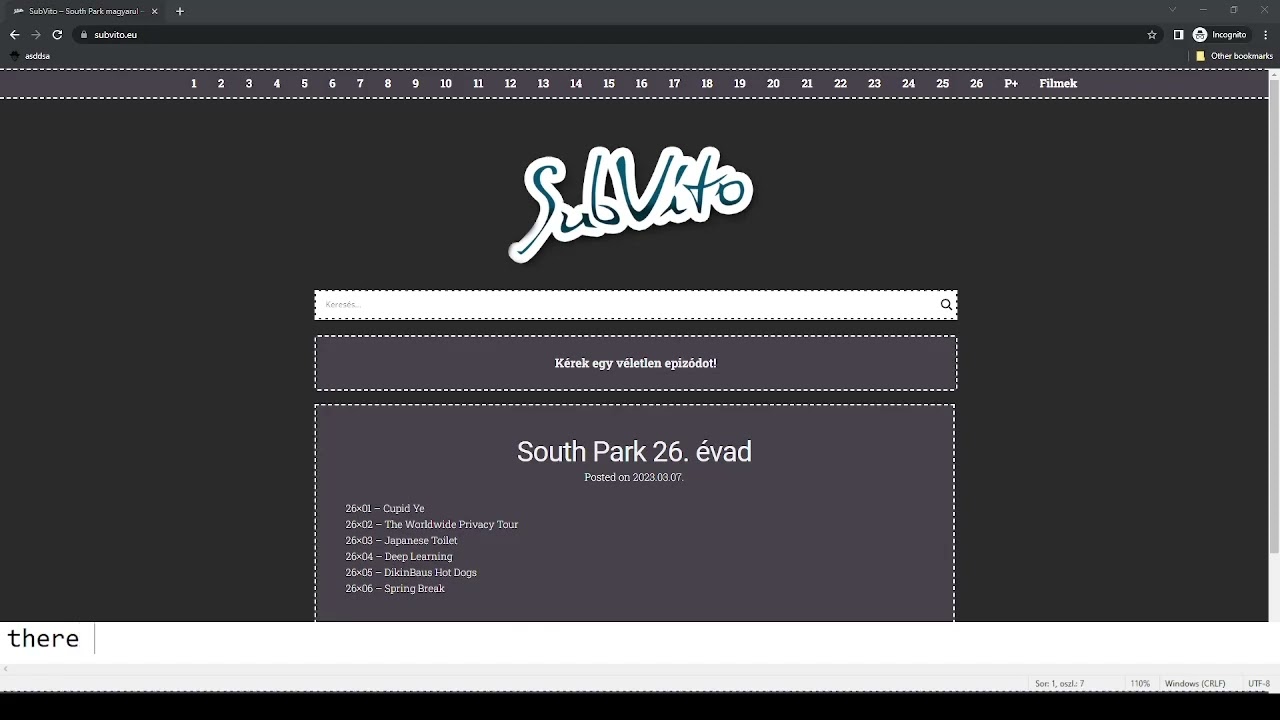Open the asddsa bookmark

click(30, 56)
